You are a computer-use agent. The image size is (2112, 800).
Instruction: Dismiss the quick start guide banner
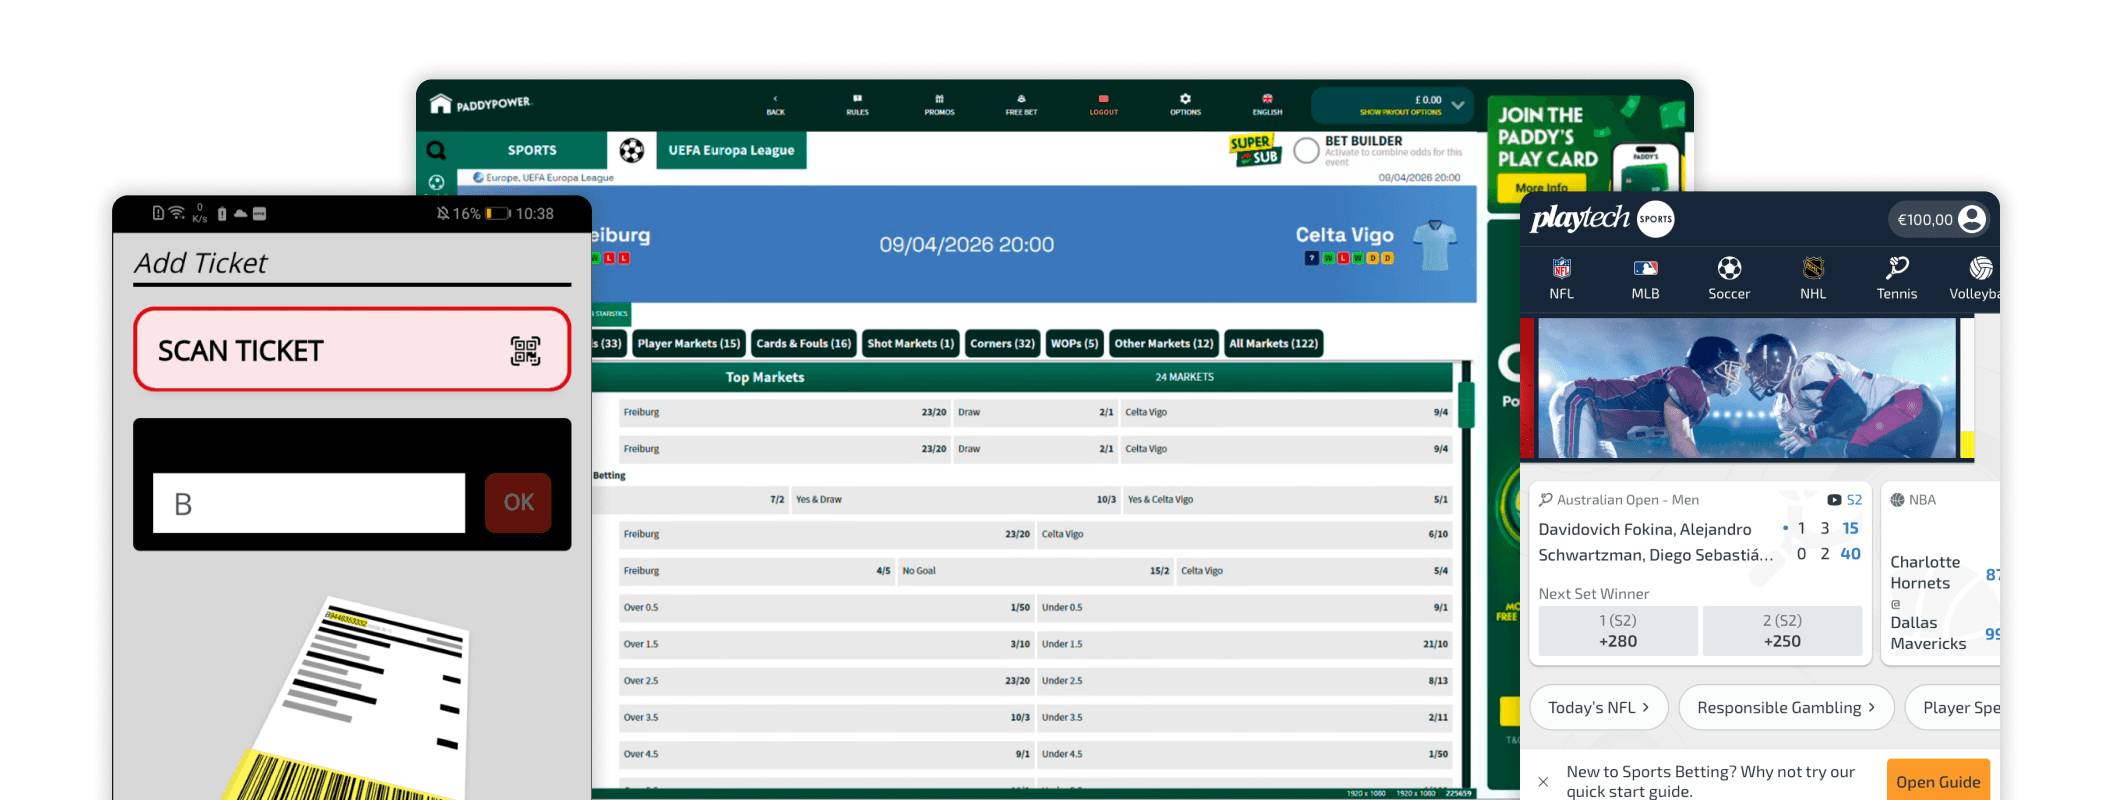(1543, 782)
